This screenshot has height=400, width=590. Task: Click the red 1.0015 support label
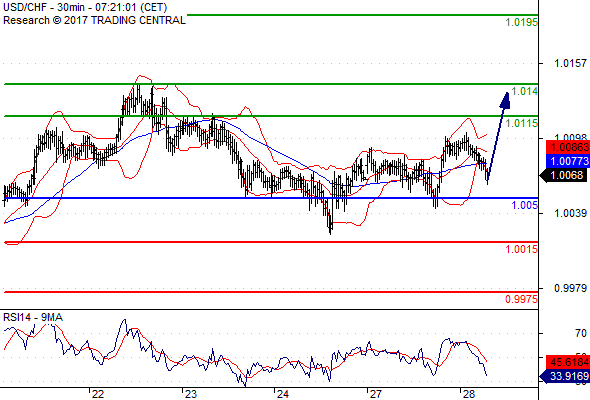tap(522, 249)
